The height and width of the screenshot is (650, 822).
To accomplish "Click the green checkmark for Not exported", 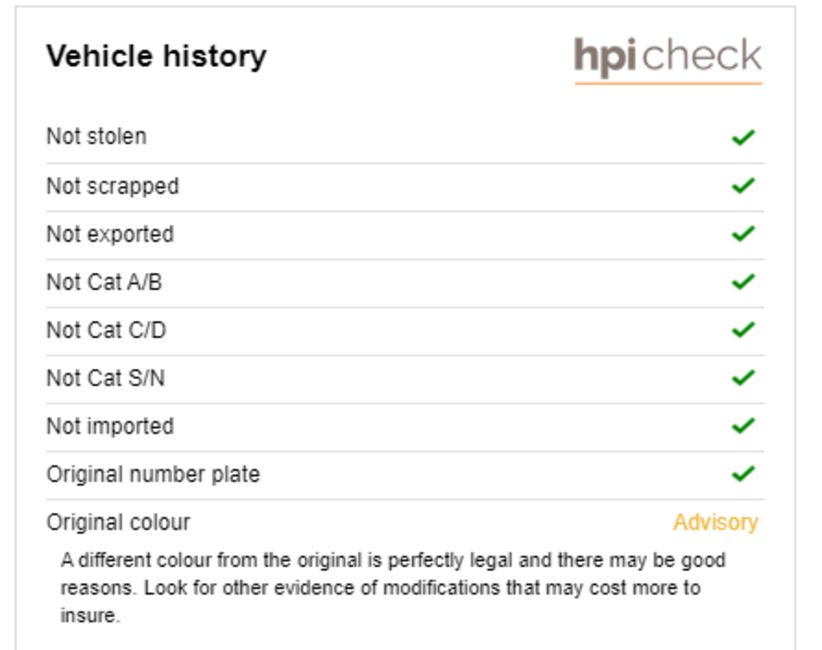I will click(x=743, y=233).
